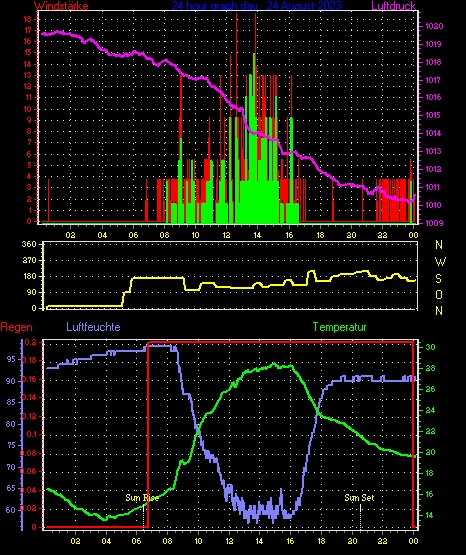Screen dimensions: 466x555
Task: Click 0.1 on rain axis
Action: point(31,435)
